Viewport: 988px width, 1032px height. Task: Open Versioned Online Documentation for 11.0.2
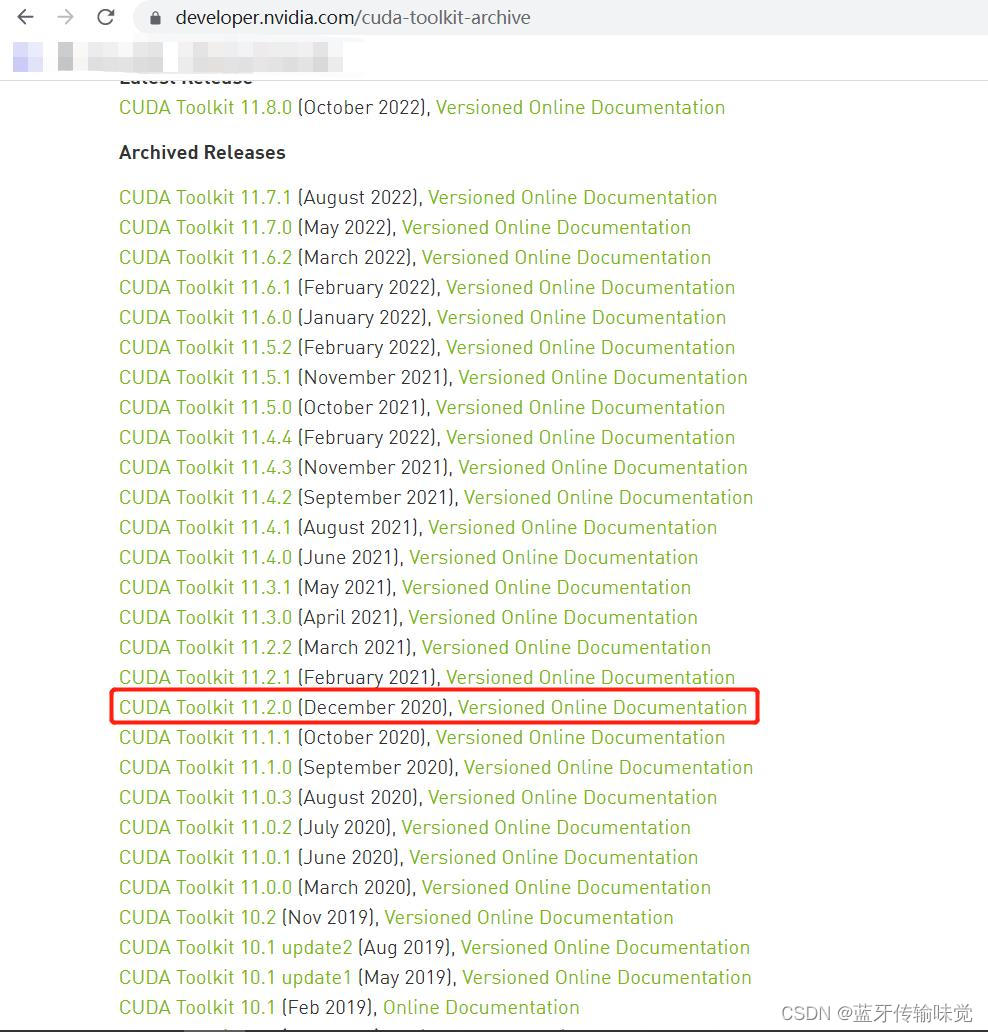[546, 827]
